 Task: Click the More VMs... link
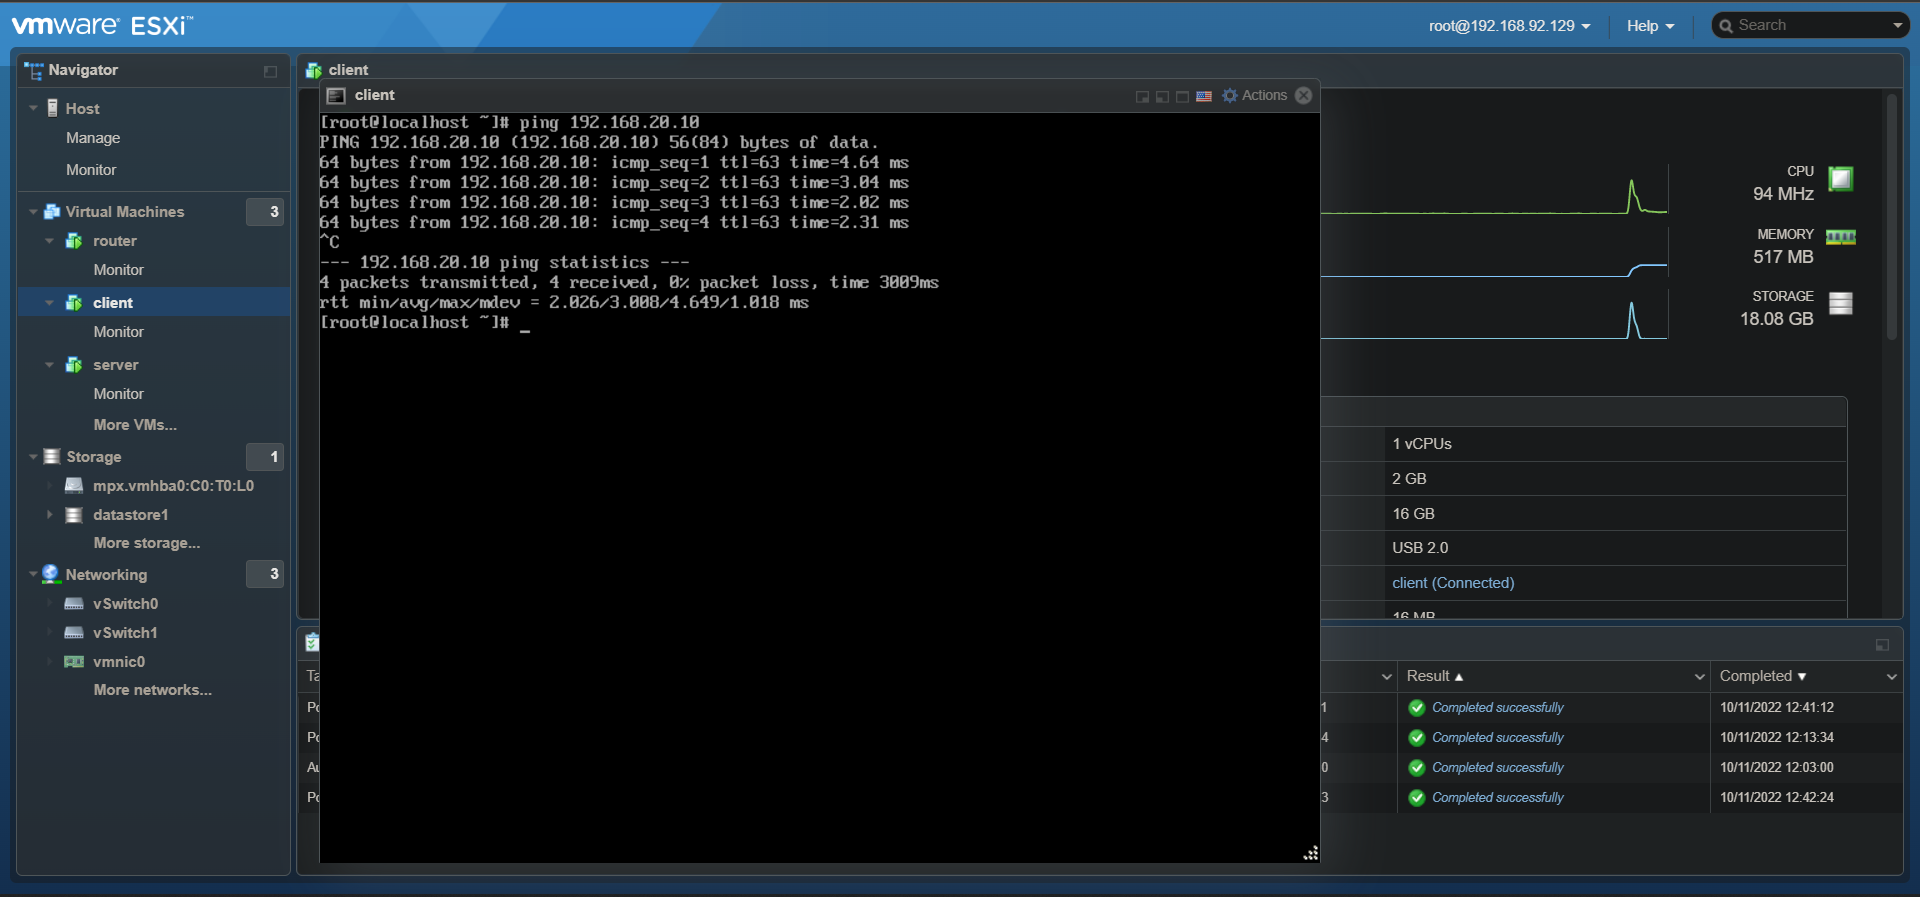(135, 425)
